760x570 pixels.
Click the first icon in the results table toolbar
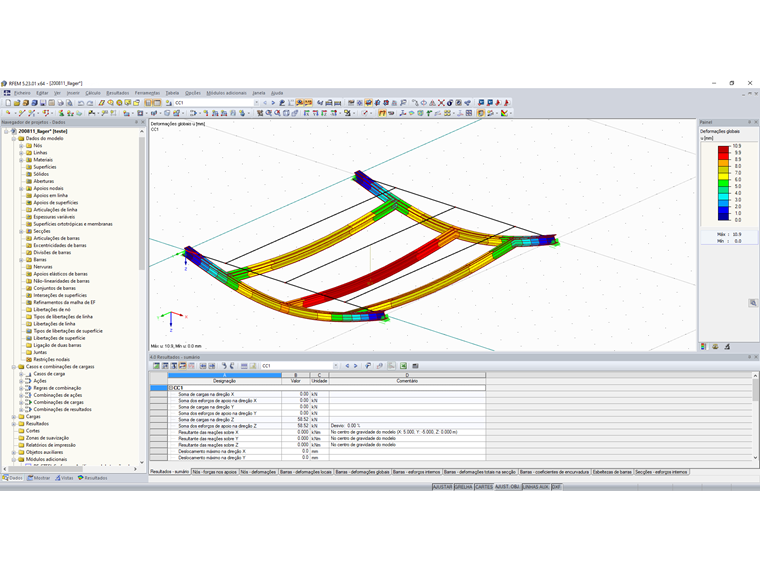point(156,366)
